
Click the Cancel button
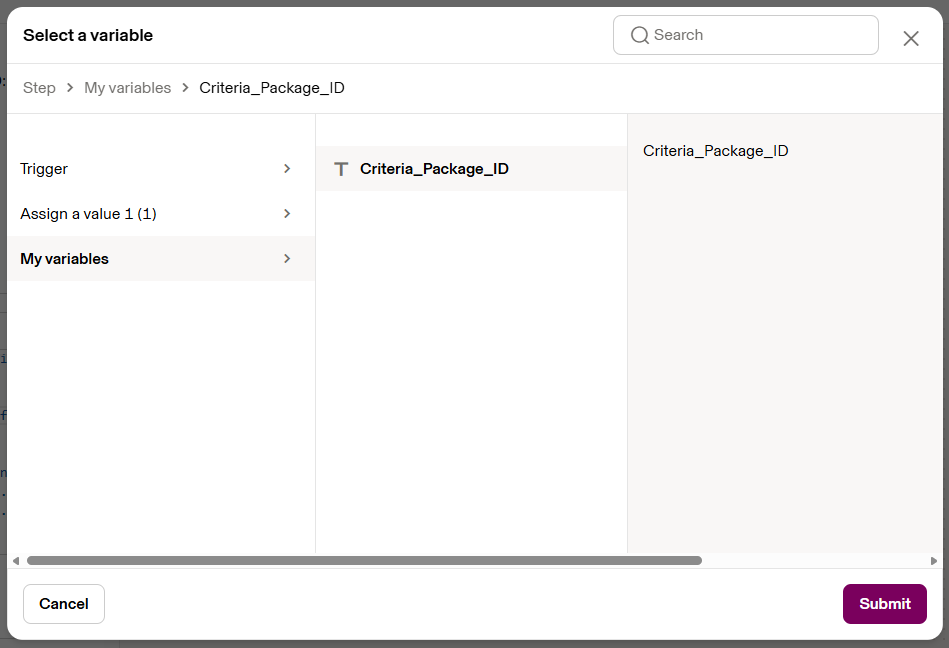[64, 604]
